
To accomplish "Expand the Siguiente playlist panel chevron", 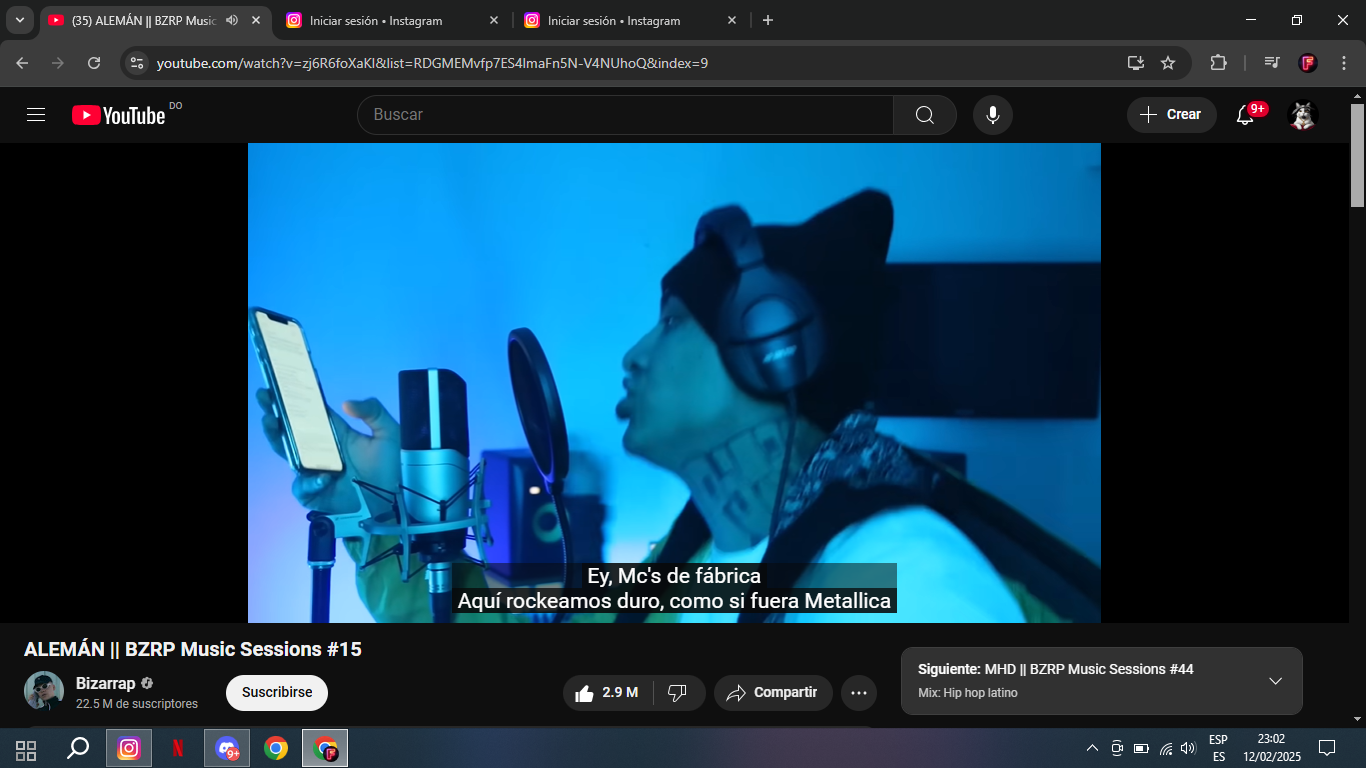I will click(1275, 681).
